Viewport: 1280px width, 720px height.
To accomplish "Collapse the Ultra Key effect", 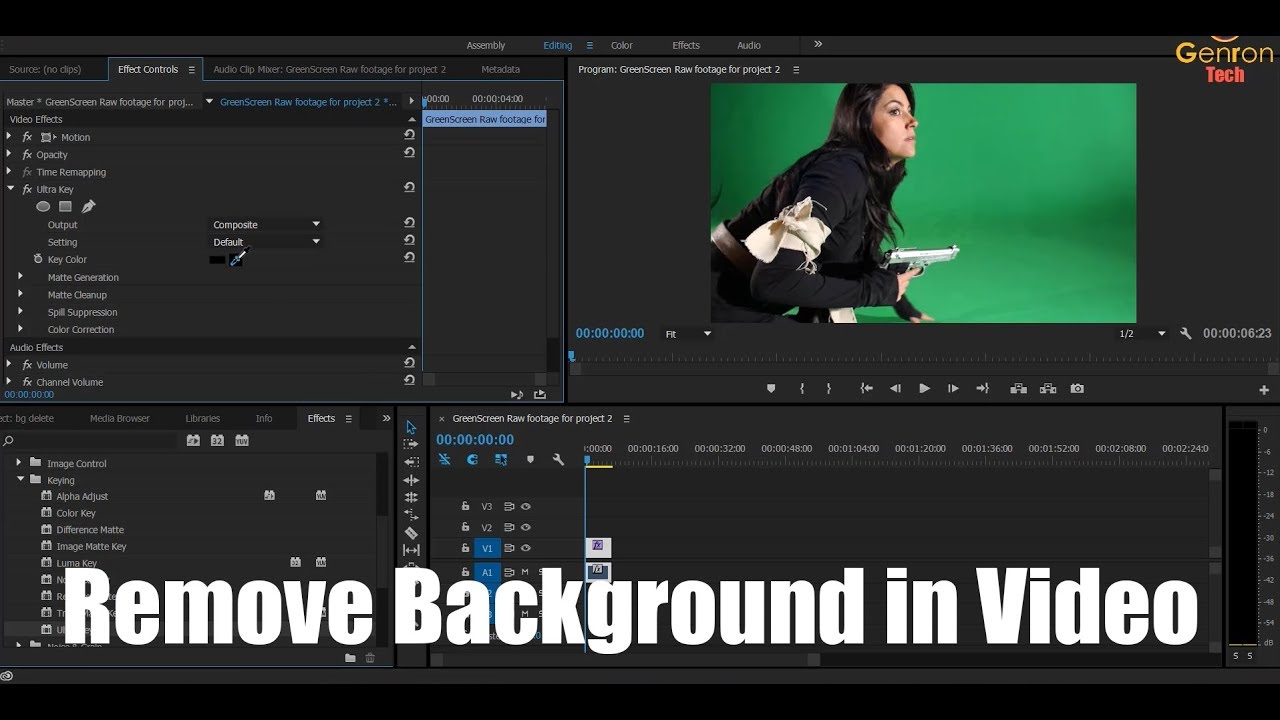I will tap(10, 188).
